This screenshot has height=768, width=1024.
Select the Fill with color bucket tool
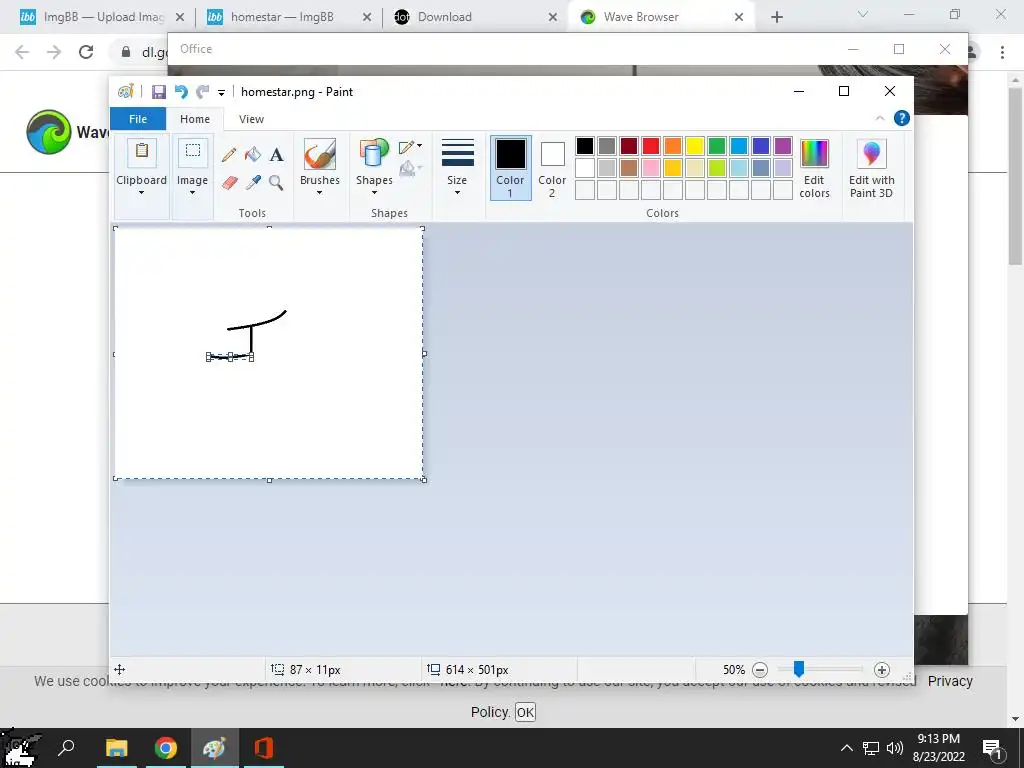253,155
